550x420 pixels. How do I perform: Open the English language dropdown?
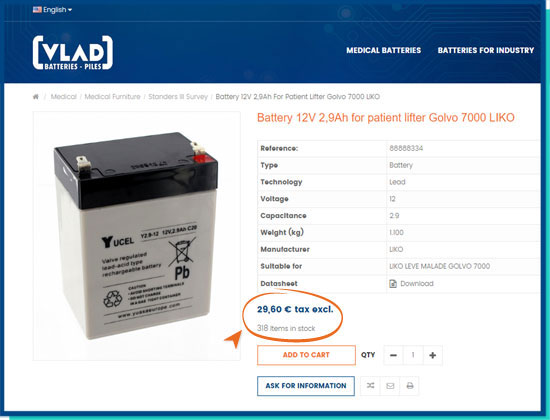52,10
